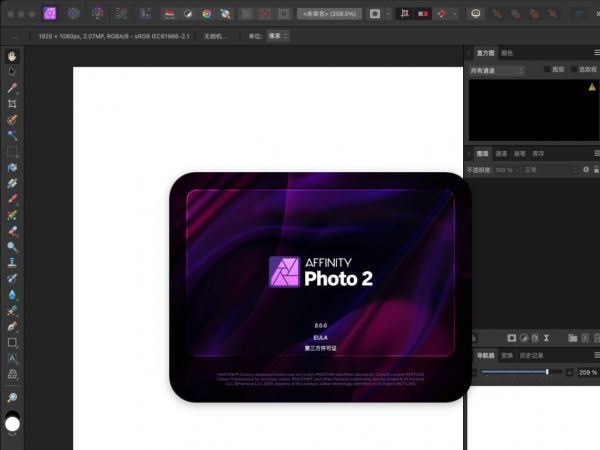Click the 无相机 camera data button
This screenshot has height=450, width=600.
coord(216,36)
